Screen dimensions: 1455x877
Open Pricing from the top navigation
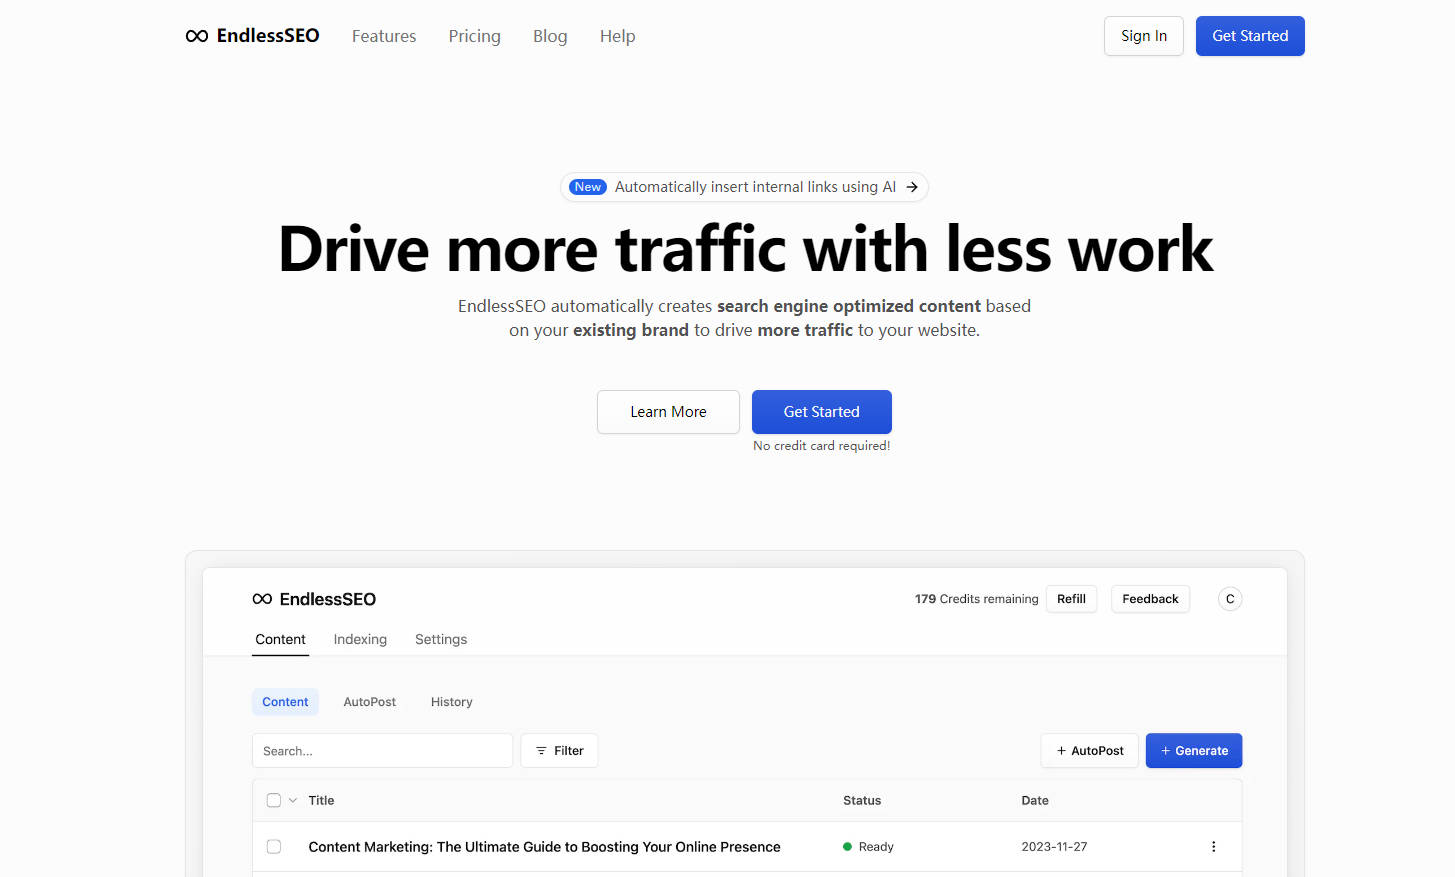tap(474, 36)
